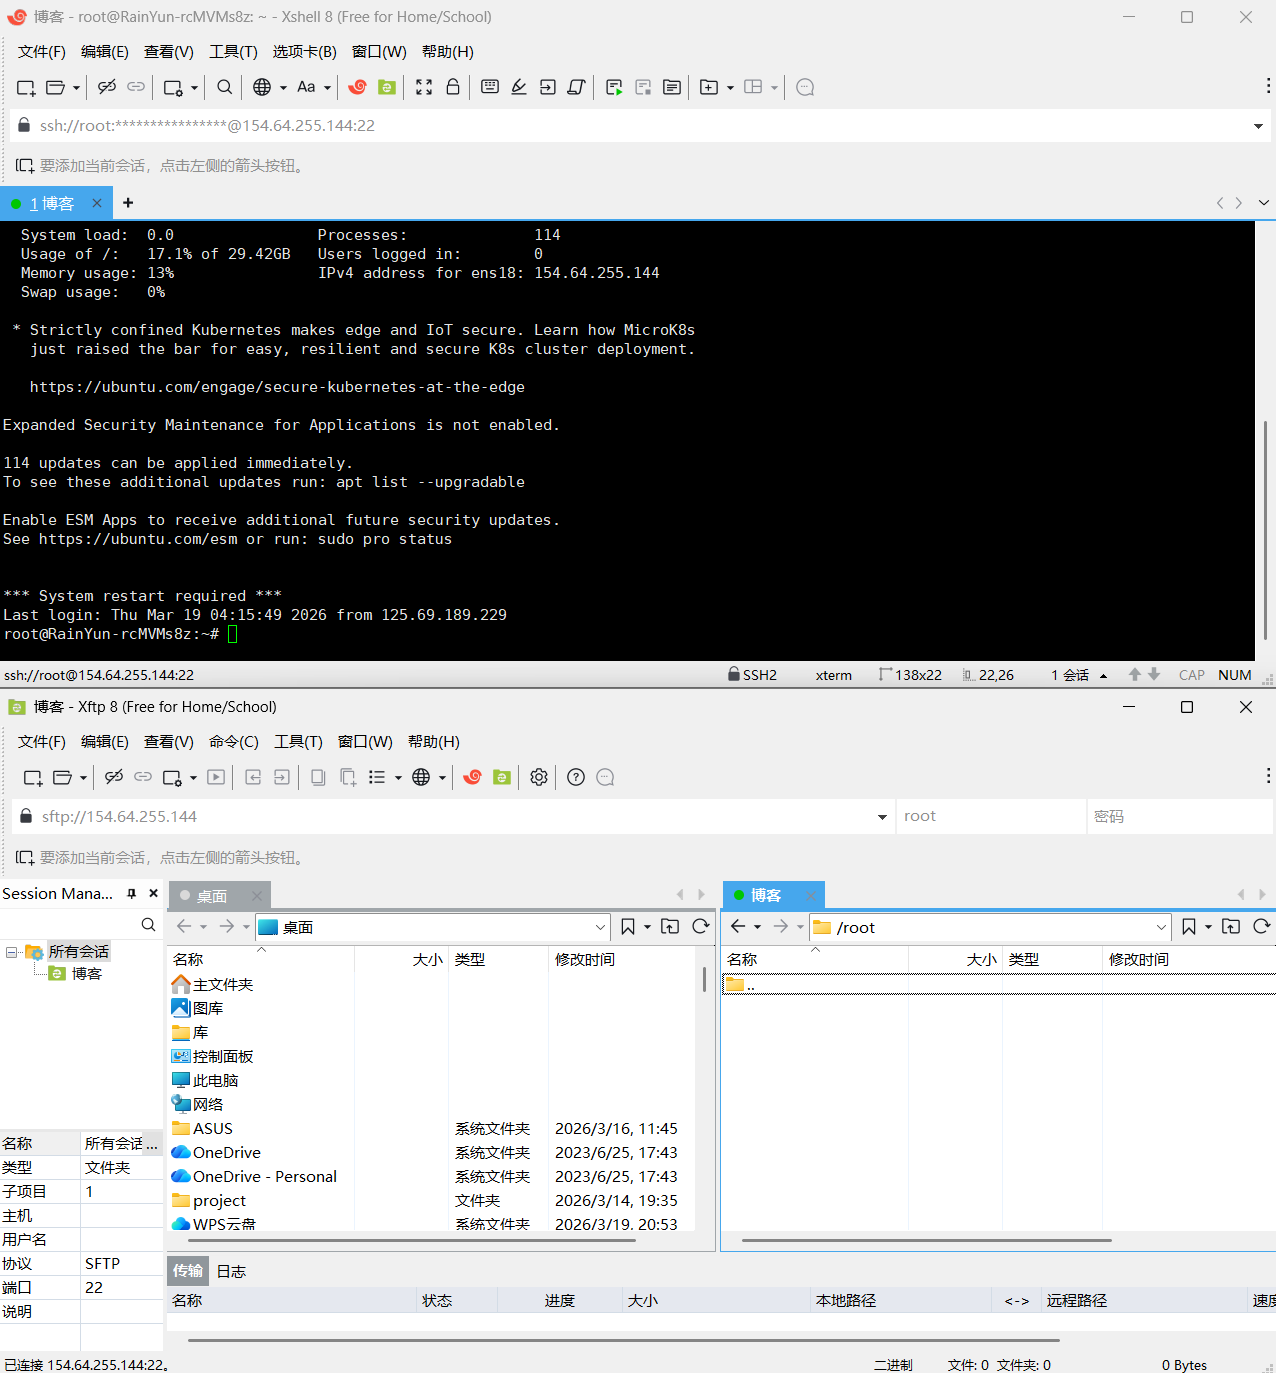Viewport: 1276px width, 1373px height.
Task: Close the Session Manager panel
Action: point(153,894)
